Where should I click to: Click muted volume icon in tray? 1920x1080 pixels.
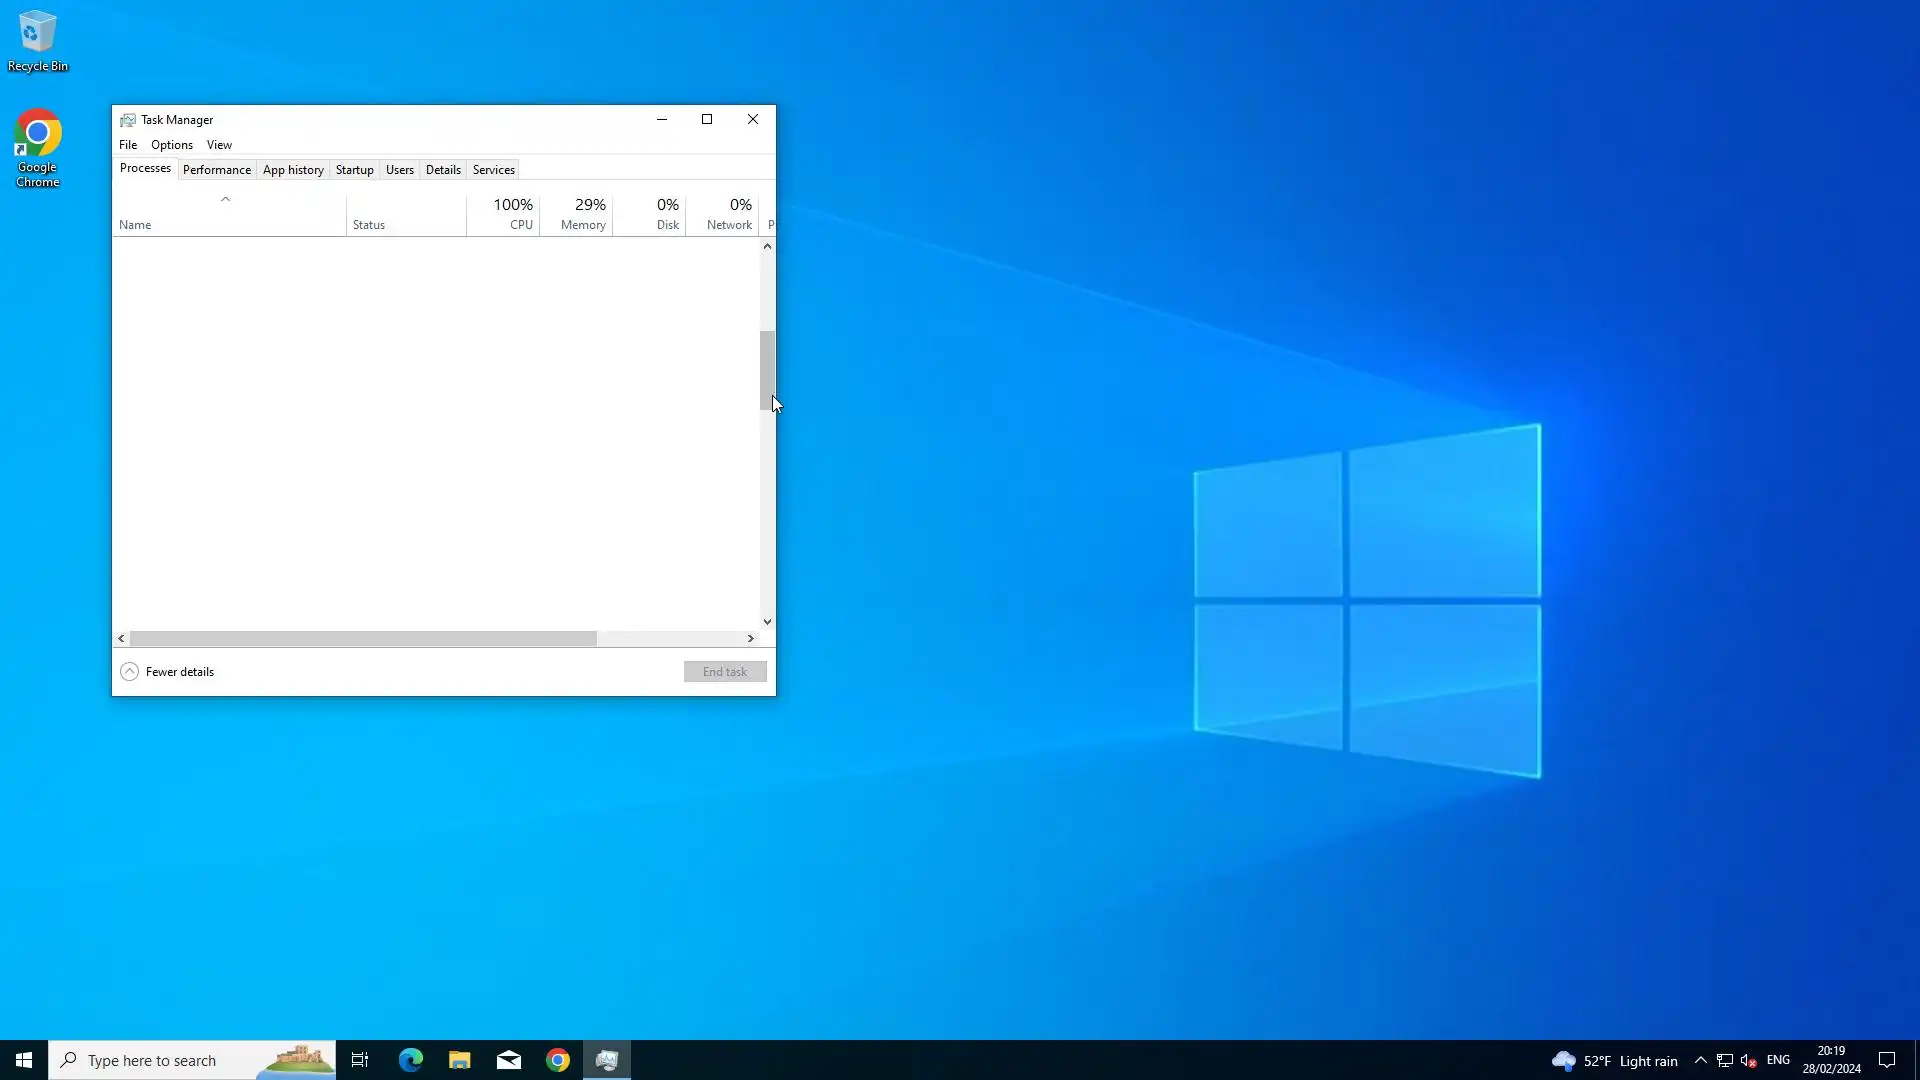coord(1749,1060)
